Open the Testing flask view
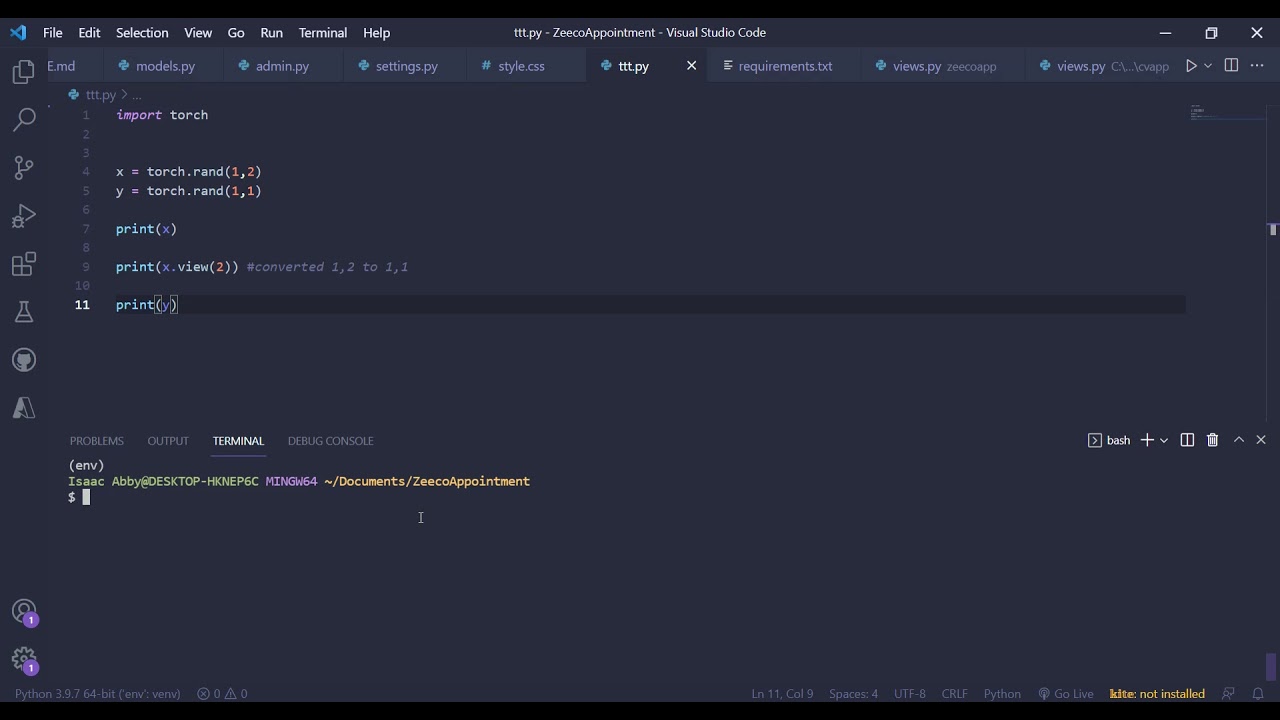The image size is (1280, 720). (x=24, y=312)
